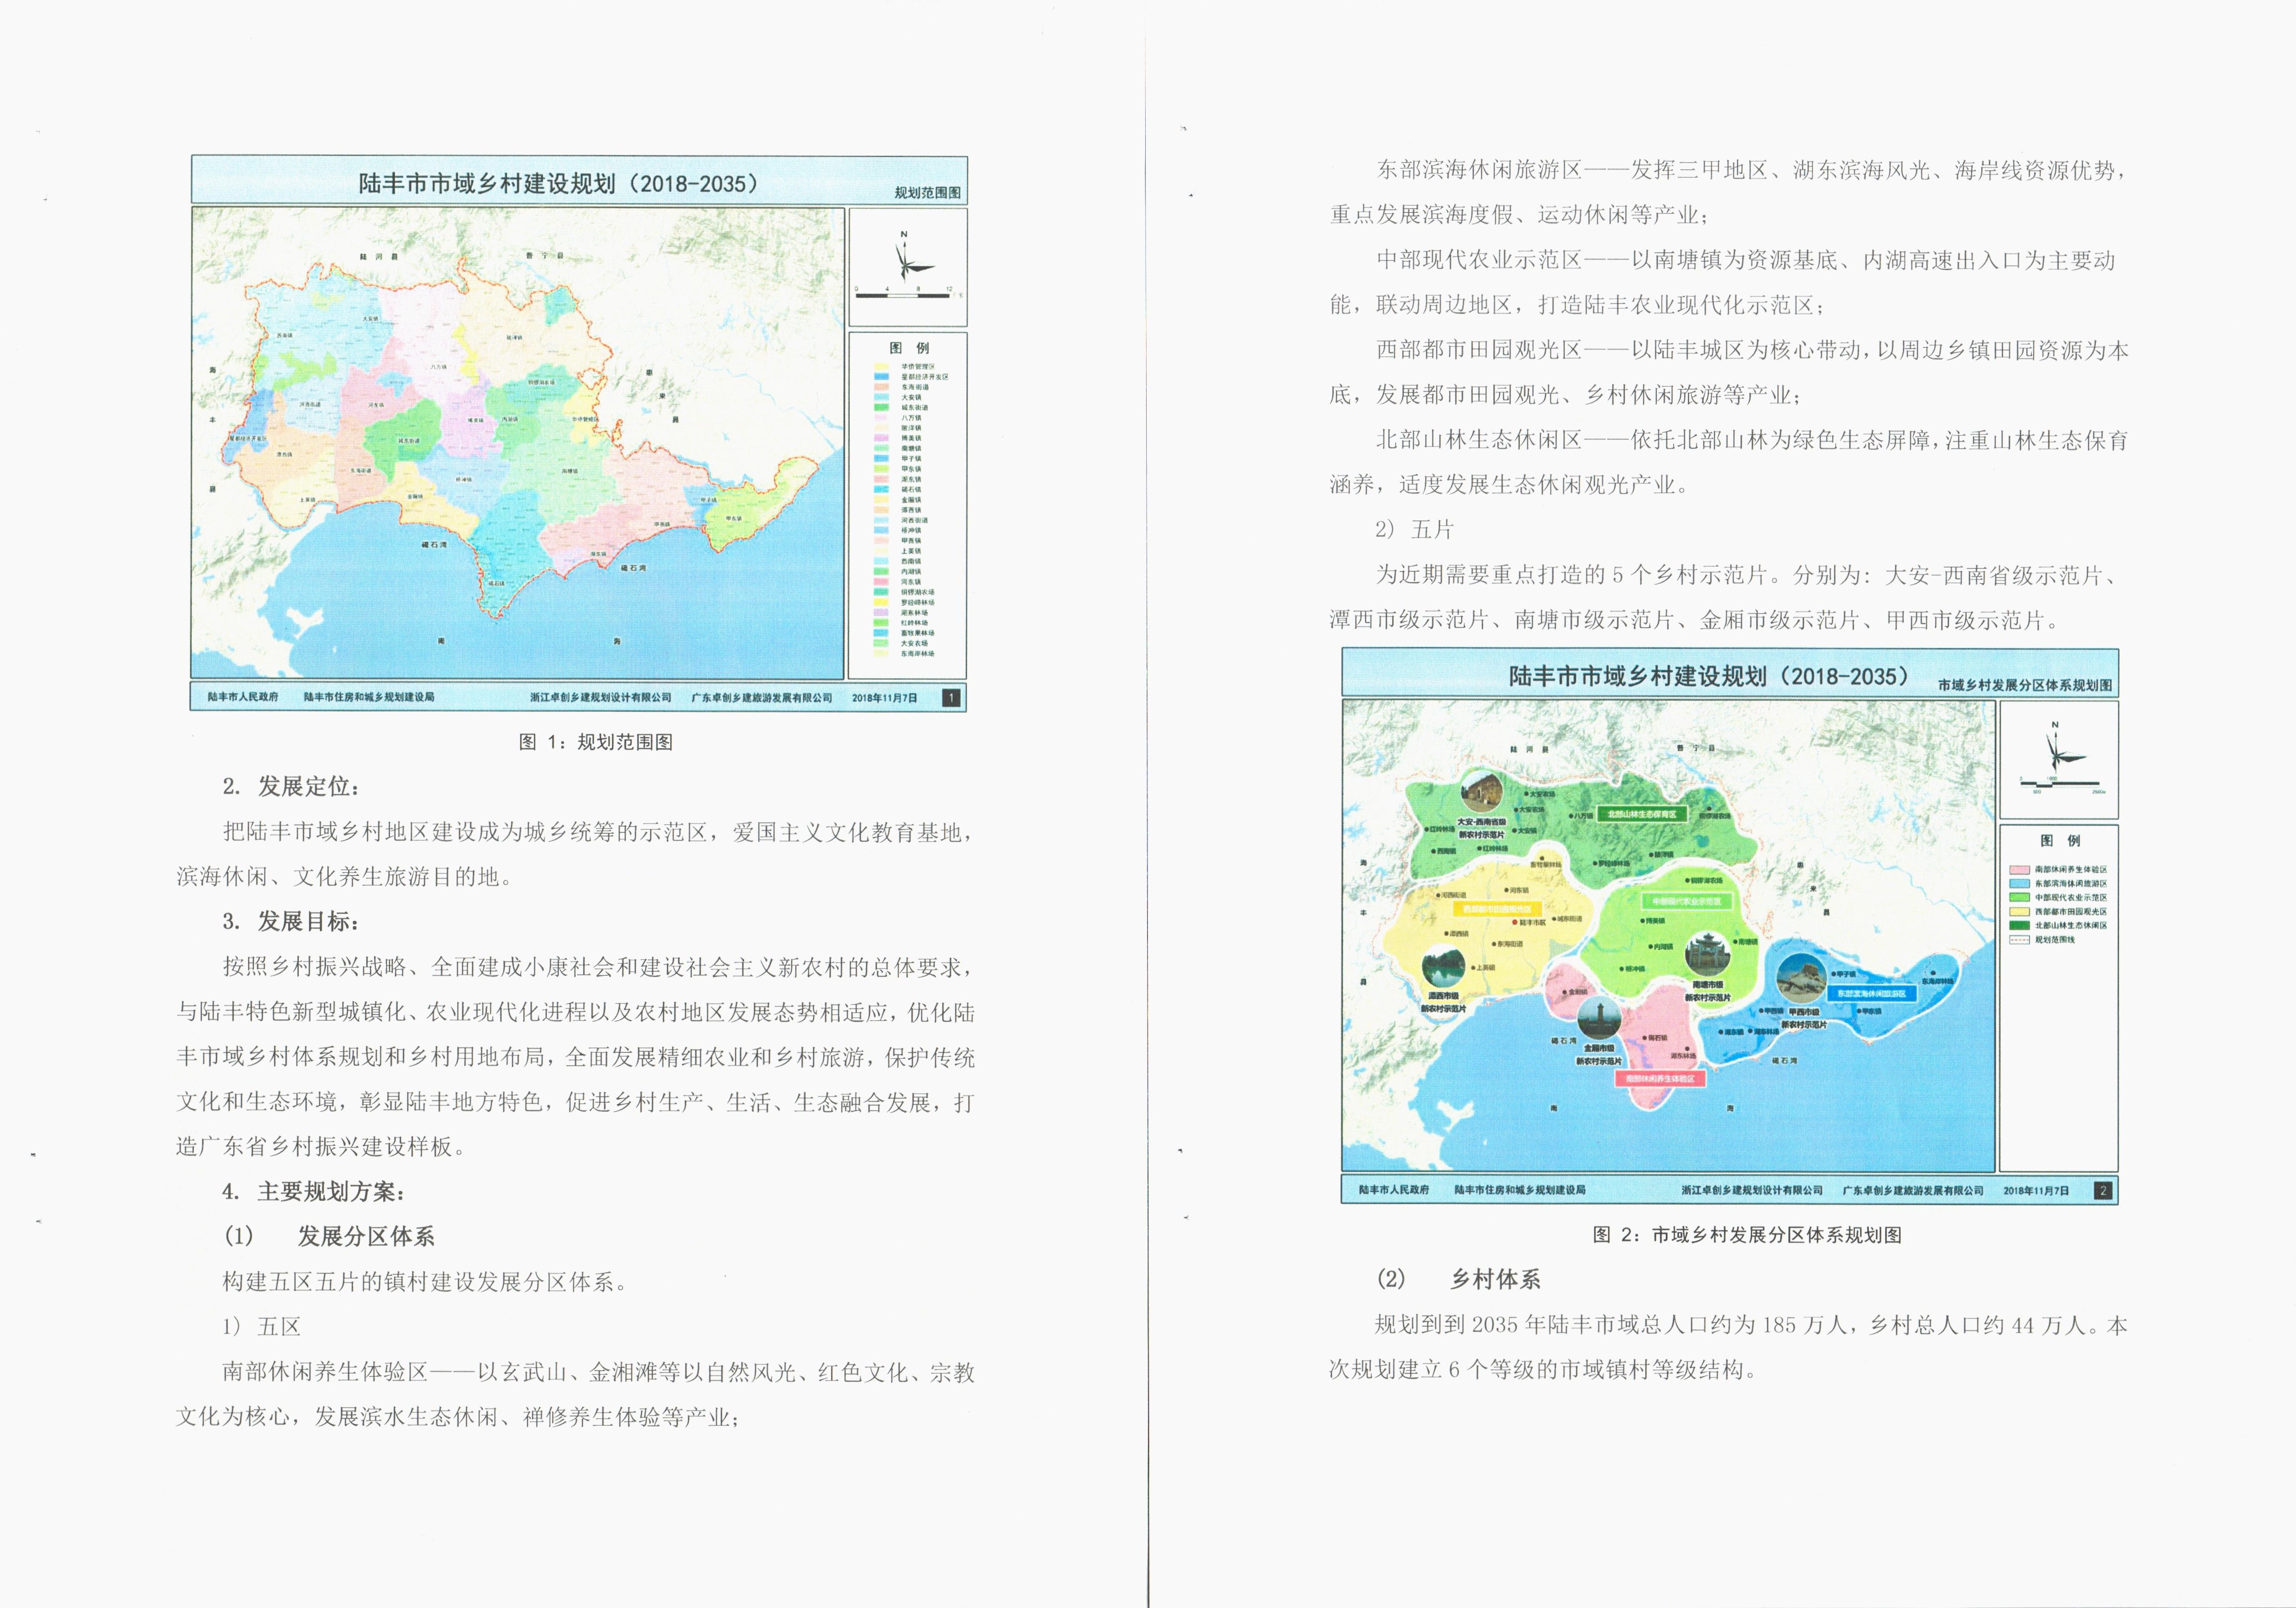Viewport: 2296px width, 1608px height.
Task: Click the 星都经济开发区 swatch in the Figure 1 legend
Action: [881, 377]
